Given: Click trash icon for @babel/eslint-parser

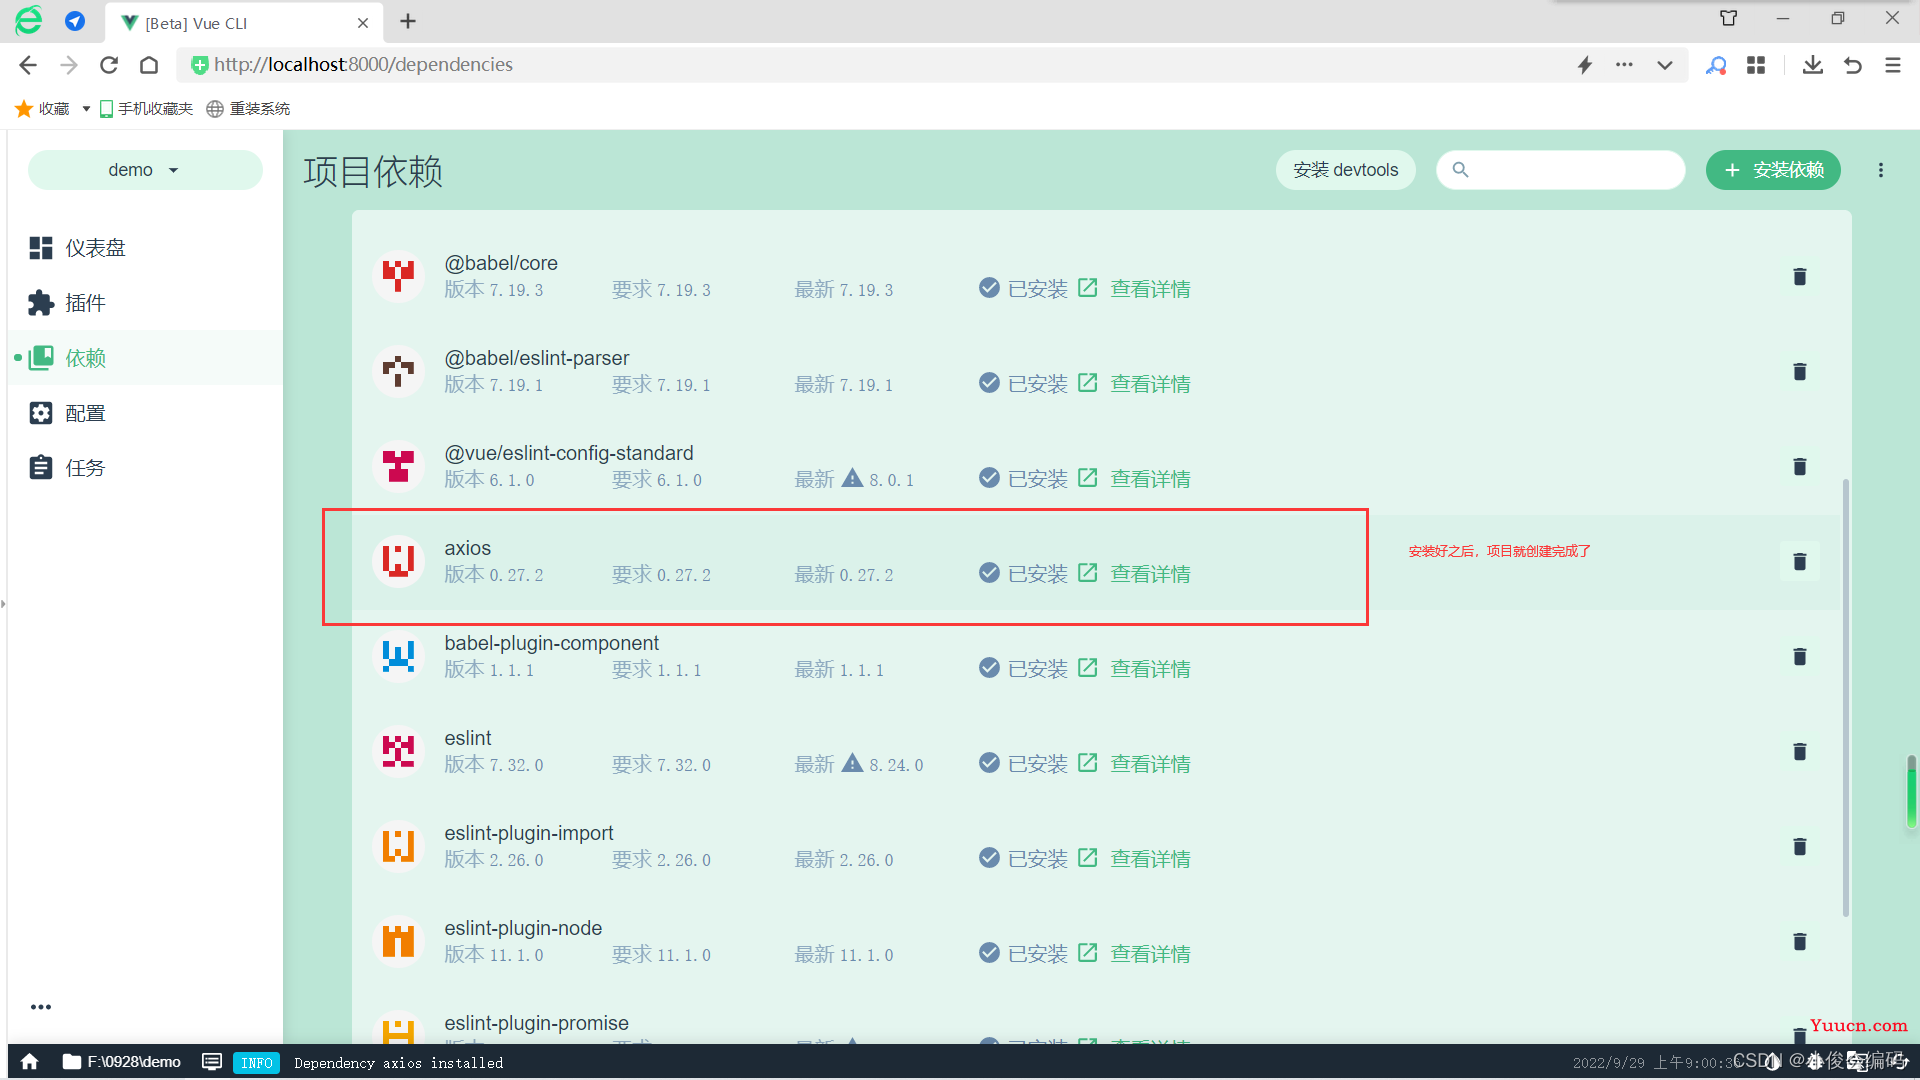Looking at the screenshot, I should (x=1799, y=372).
